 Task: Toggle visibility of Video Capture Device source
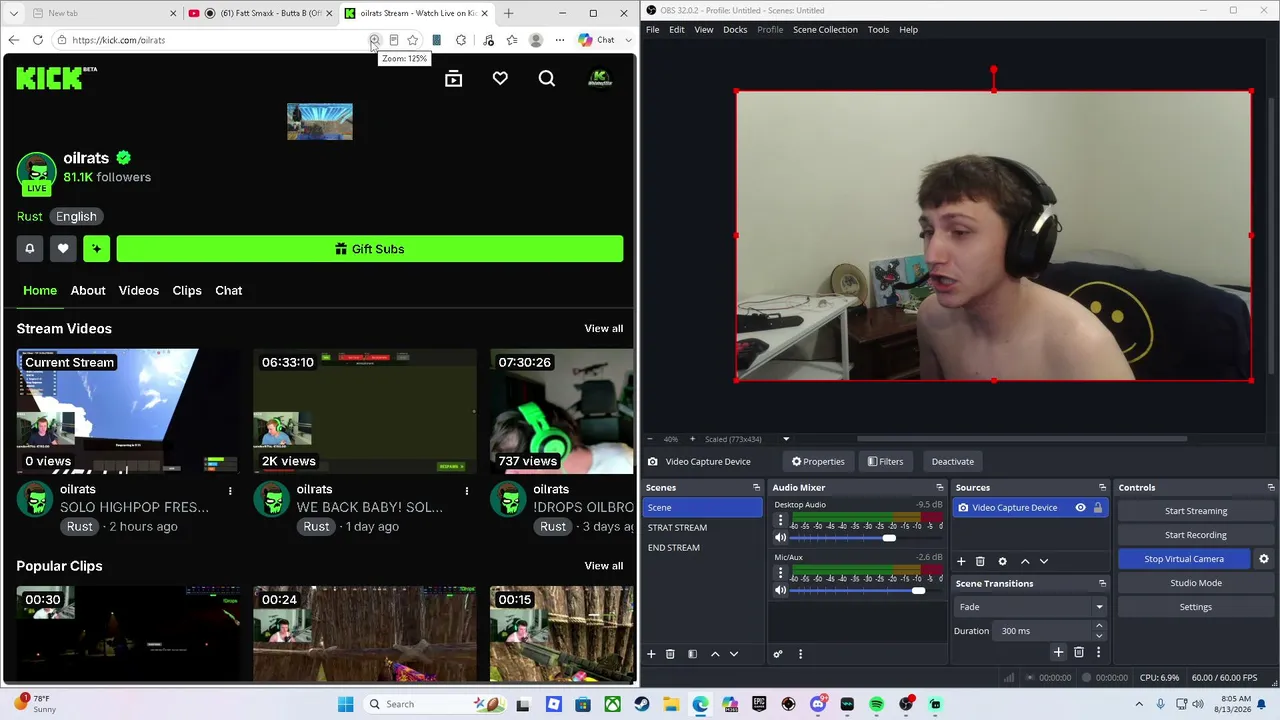pos(1080,508)
